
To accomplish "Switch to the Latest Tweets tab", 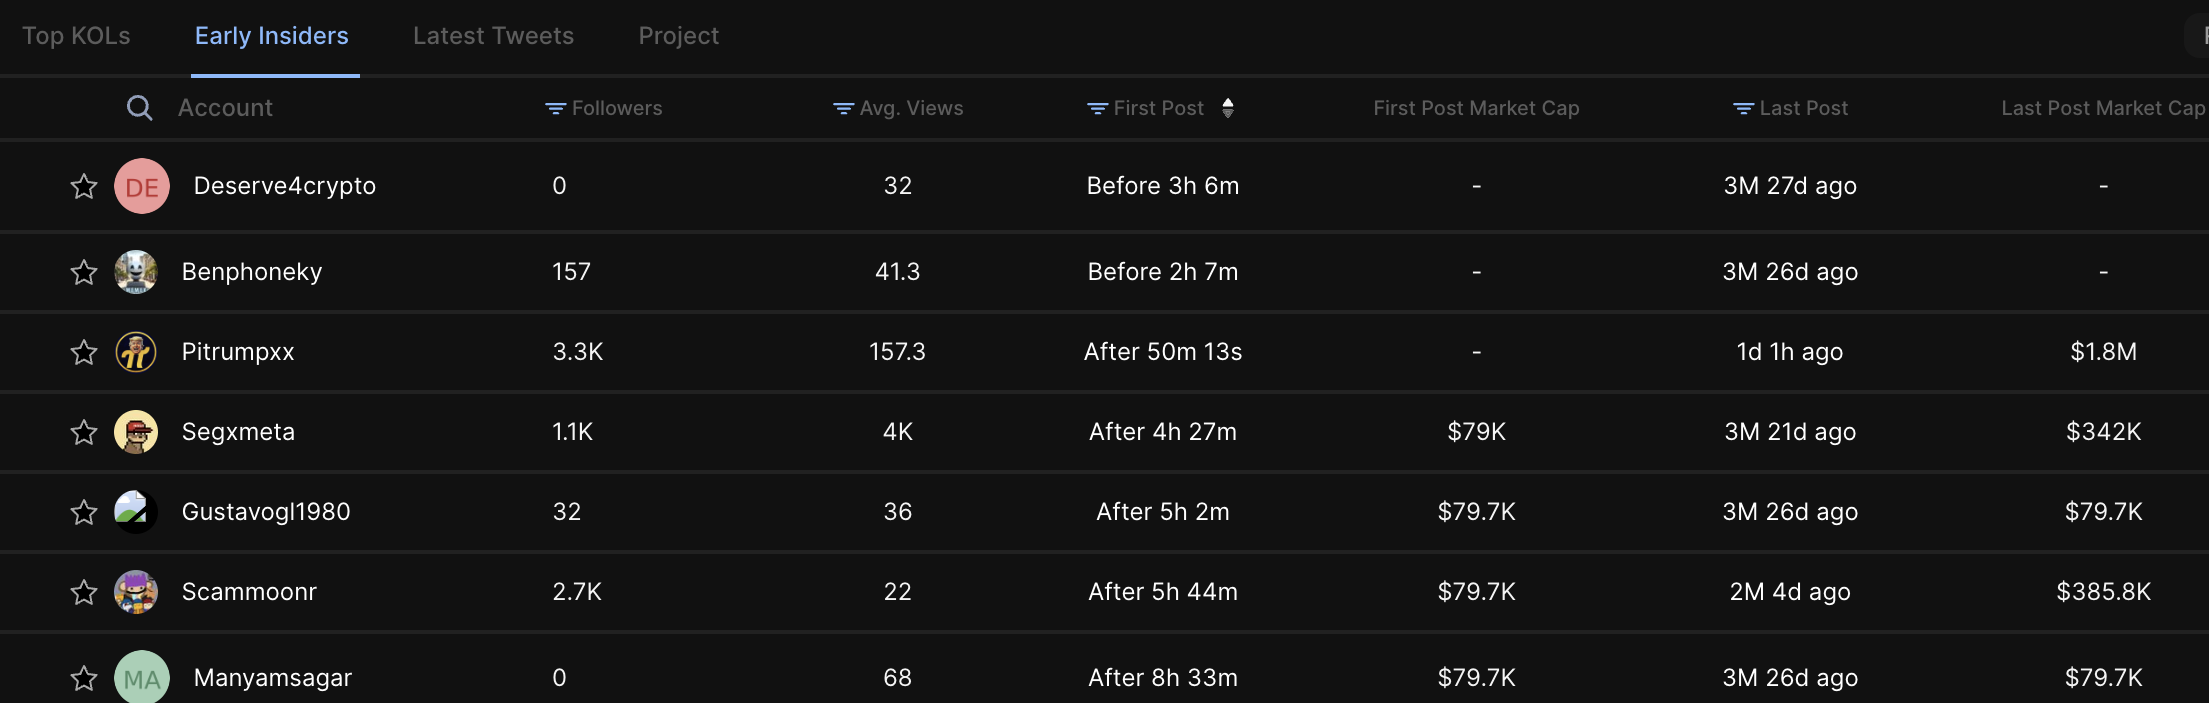I will (493, 36).
